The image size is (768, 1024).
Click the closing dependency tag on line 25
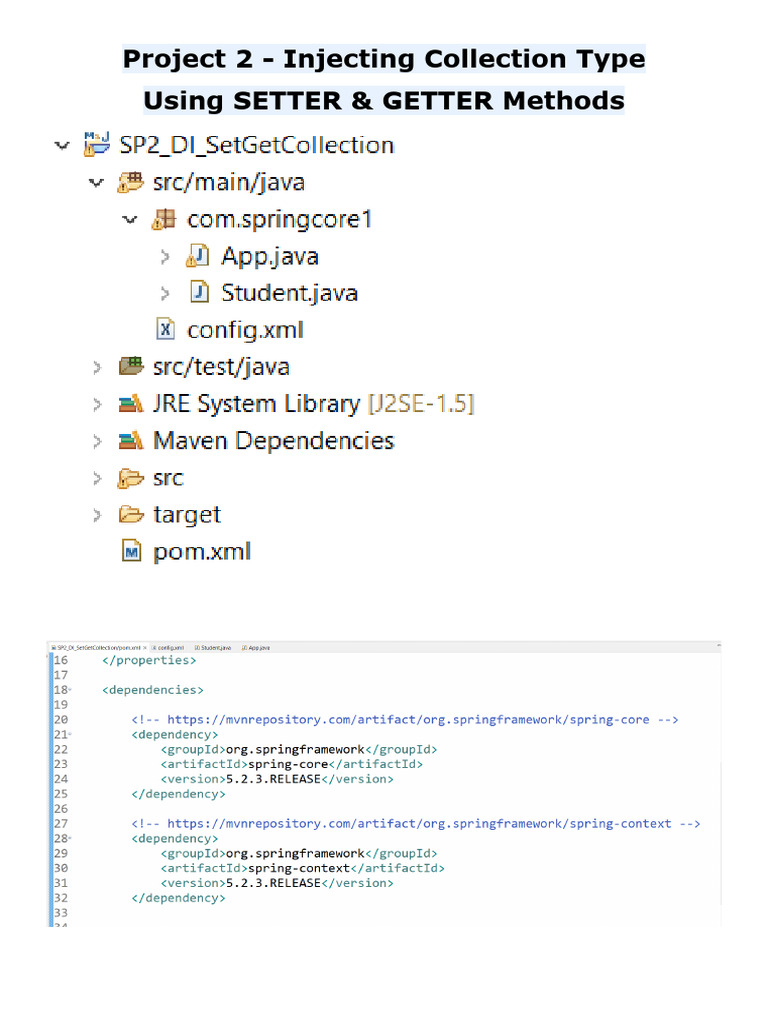pyautogui.click(x=178, y=794)
